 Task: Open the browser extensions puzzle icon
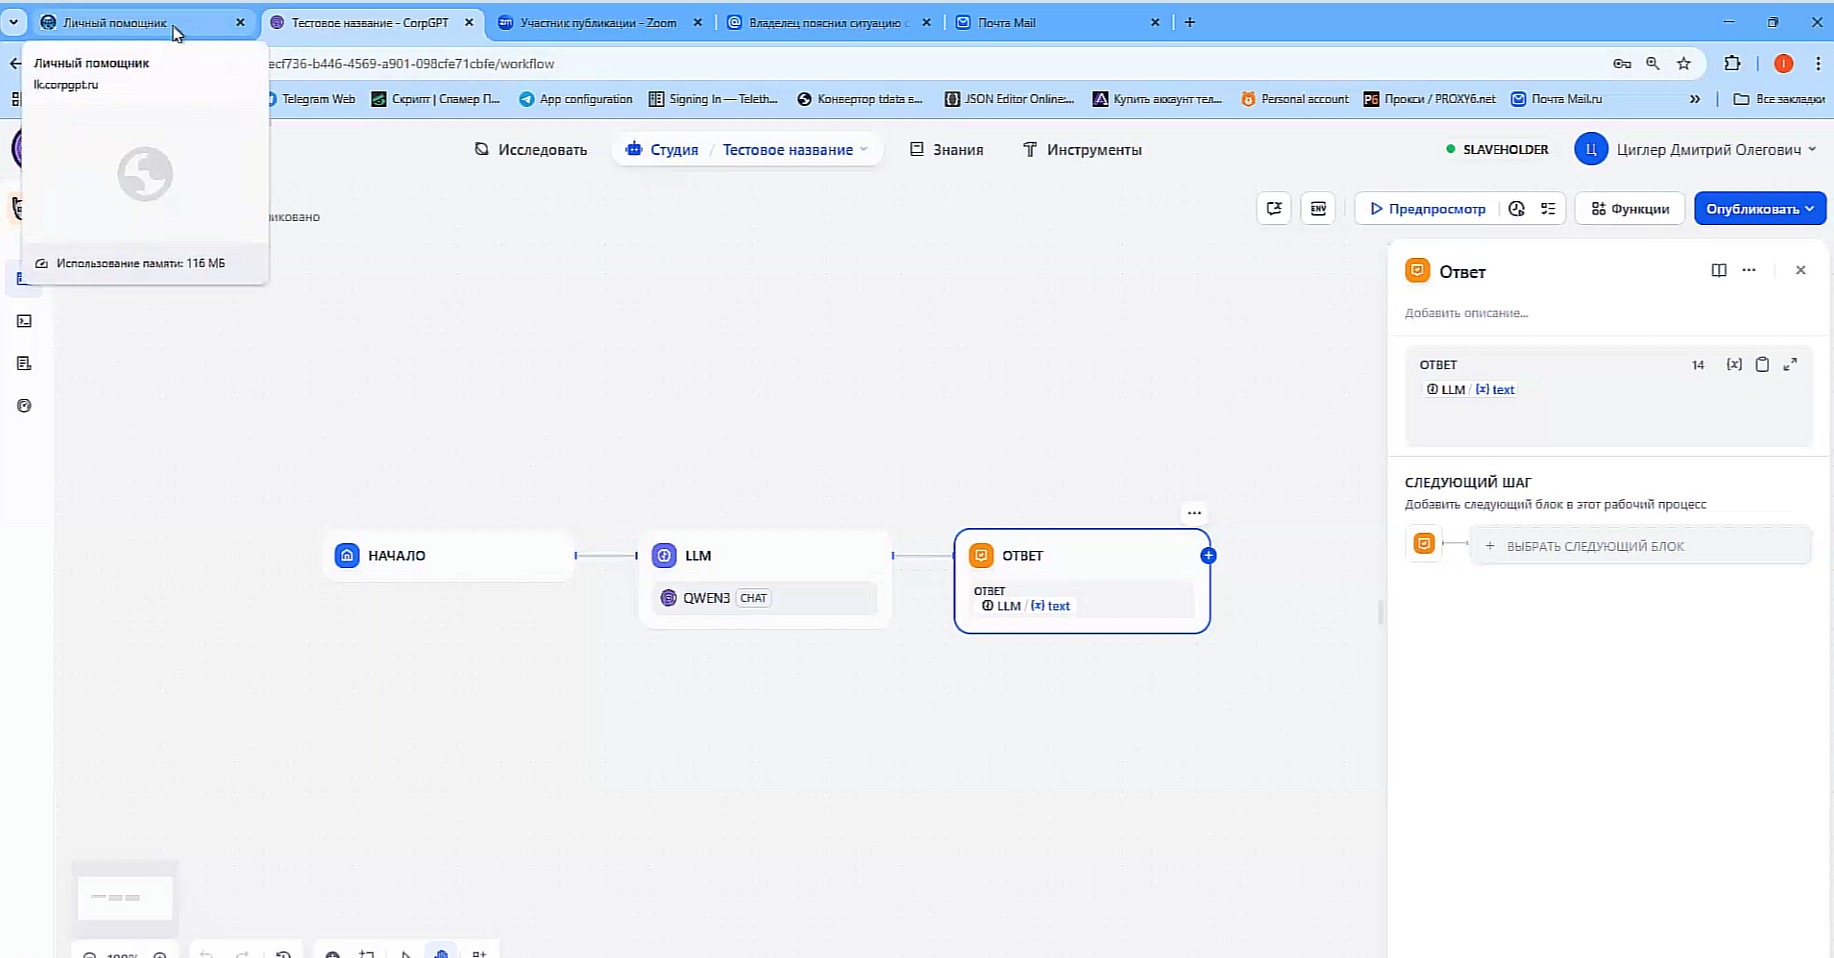pos(1733,64)
